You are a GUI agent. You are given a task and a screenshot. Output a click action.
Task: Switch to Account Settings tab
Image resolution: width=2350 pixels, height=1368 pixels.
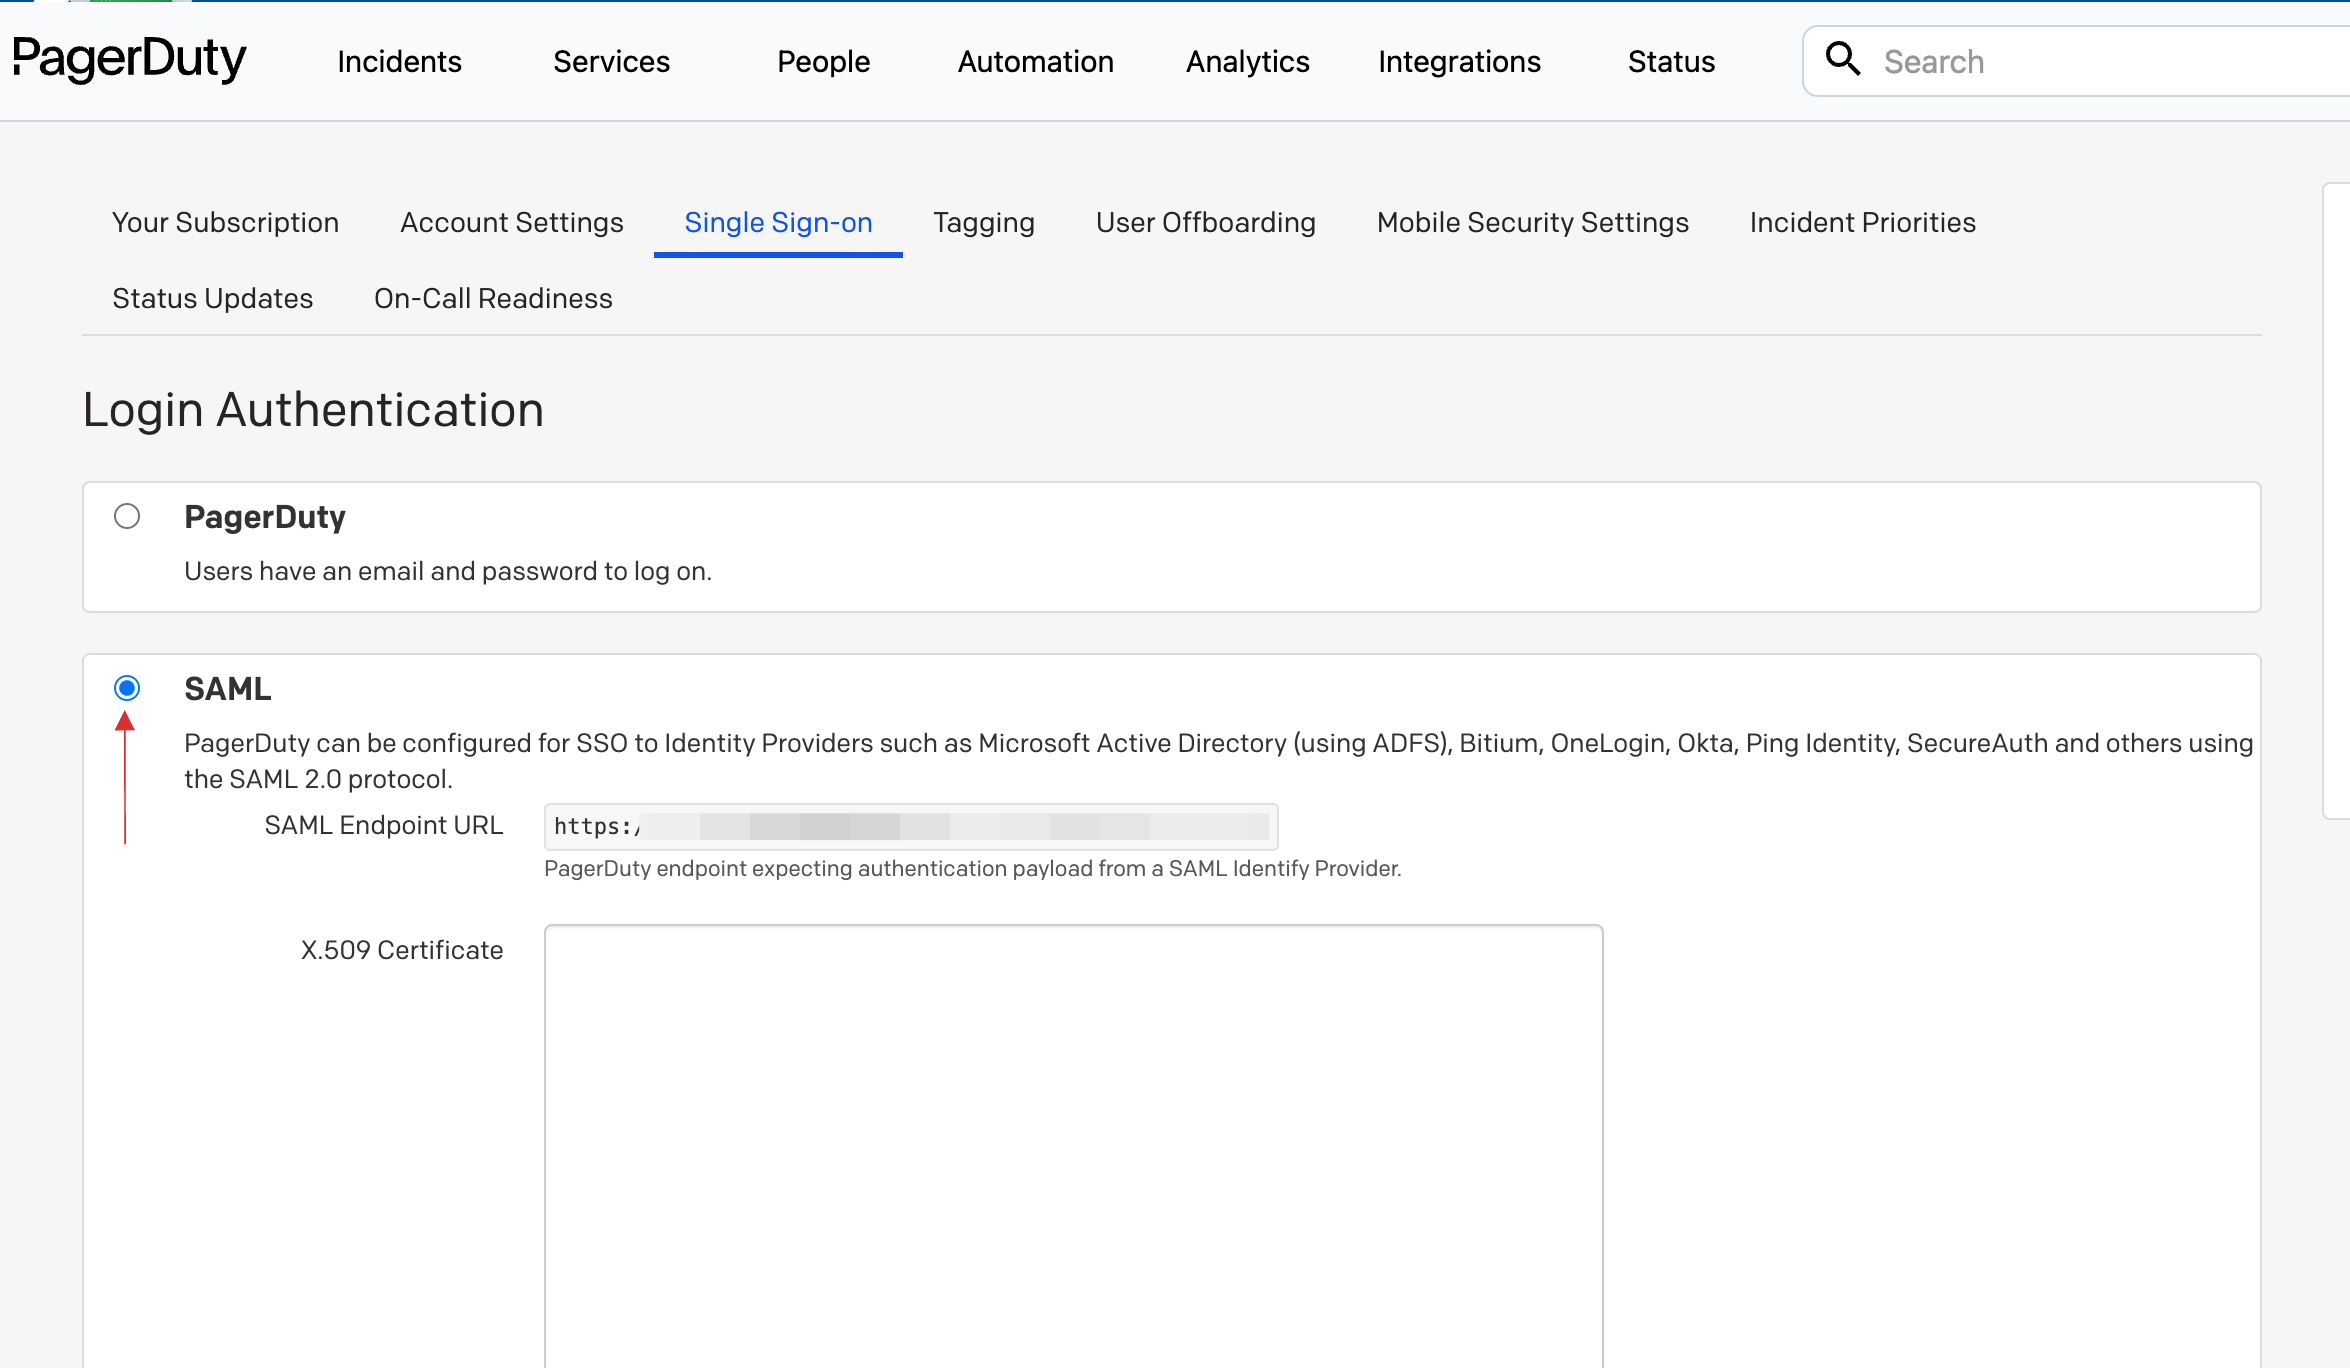coord(511,222)
